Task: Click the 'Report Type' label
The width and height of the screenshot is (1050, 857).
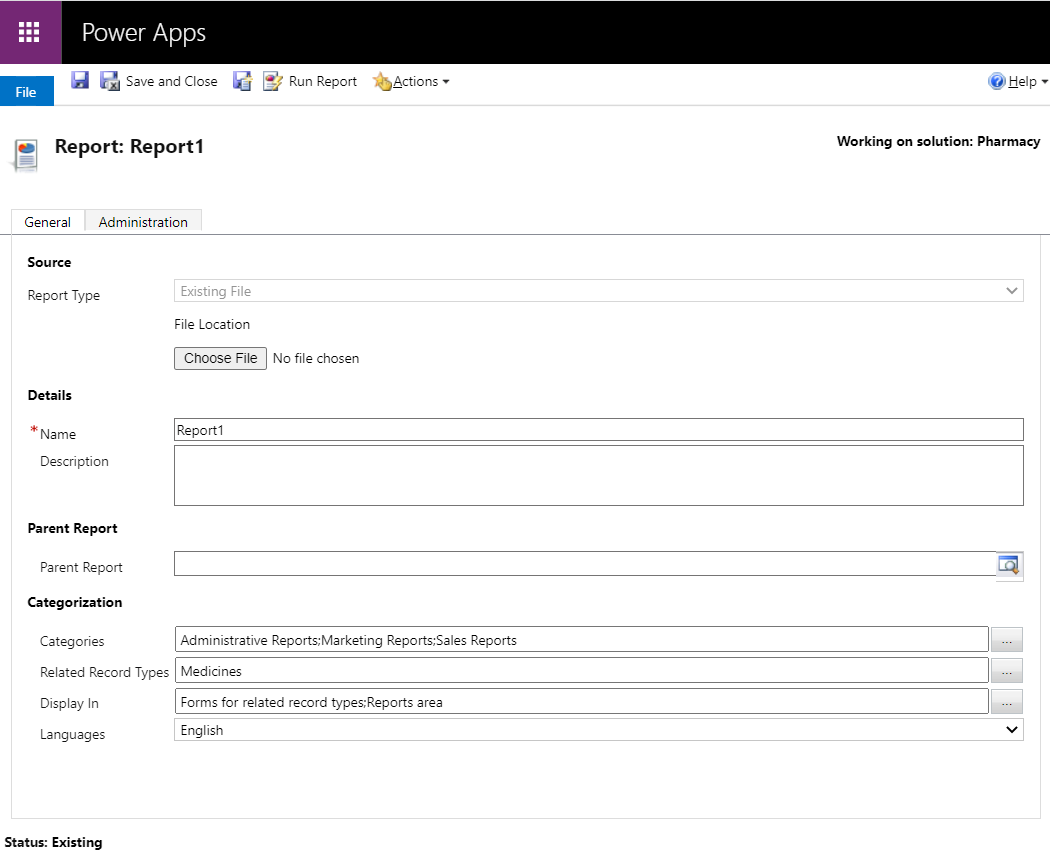Action: [x=64, y=295]
